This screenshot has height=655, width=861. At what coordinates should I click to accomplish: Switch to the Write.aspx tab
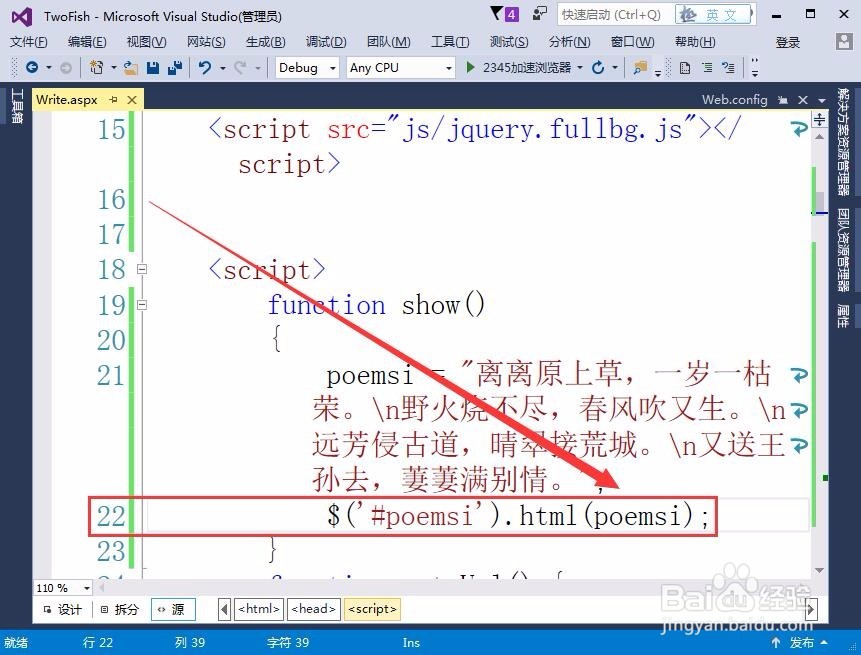[66, 99]
